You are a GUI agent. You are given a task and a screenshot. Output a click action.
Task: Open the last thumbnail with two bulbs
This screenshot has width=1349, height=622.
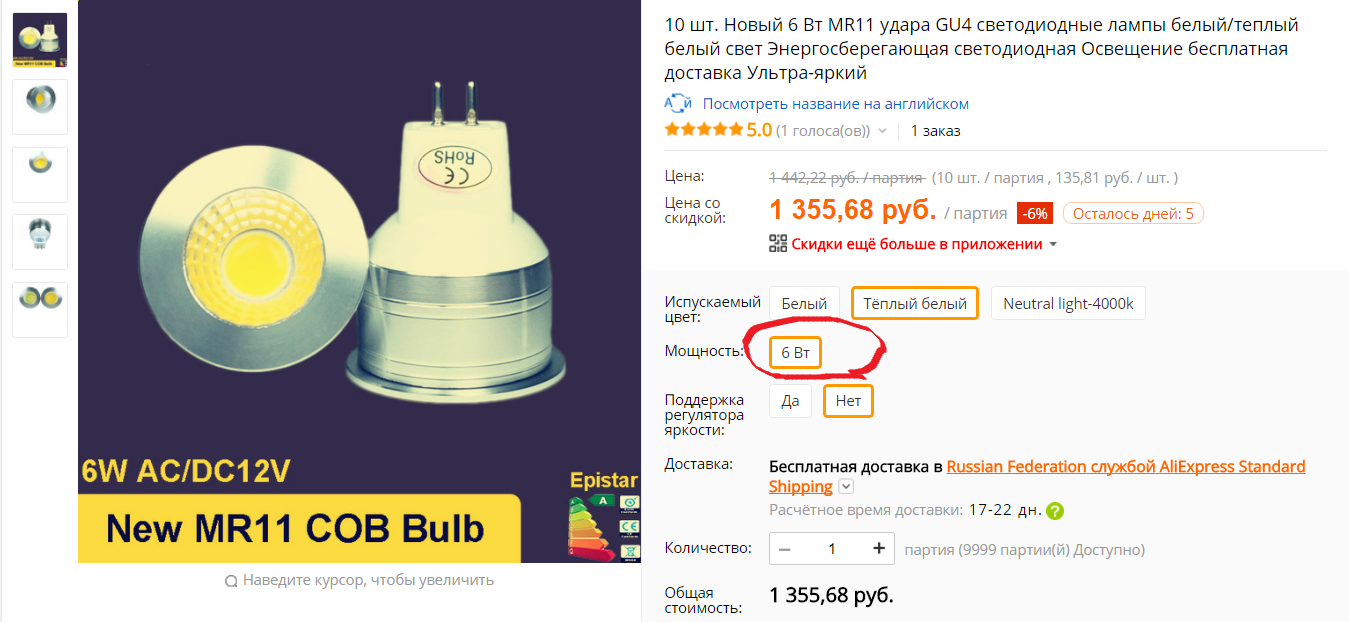tap(40, 310)
